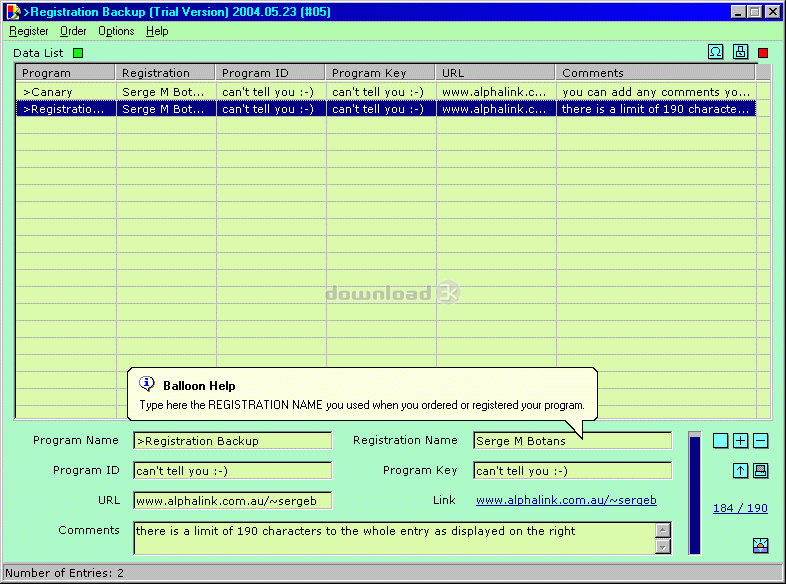The image size is (786, 584).
Task: Click the dark blue vertical capacity bar
Action: pos(695,492)
